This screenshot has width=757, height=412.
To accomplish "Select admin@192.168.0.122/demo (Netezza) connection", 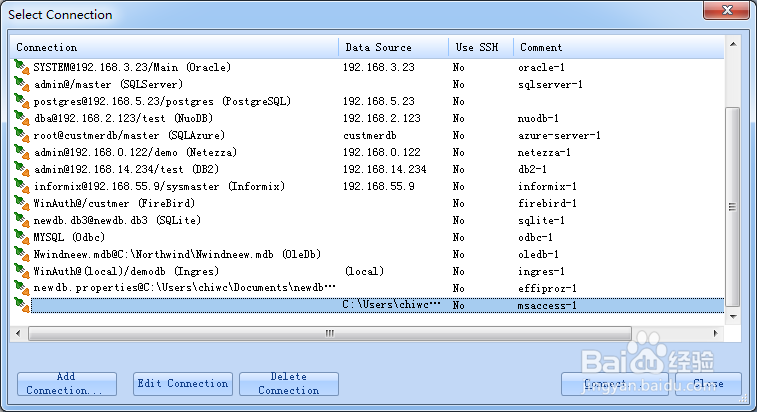I will tap(135, 152).
